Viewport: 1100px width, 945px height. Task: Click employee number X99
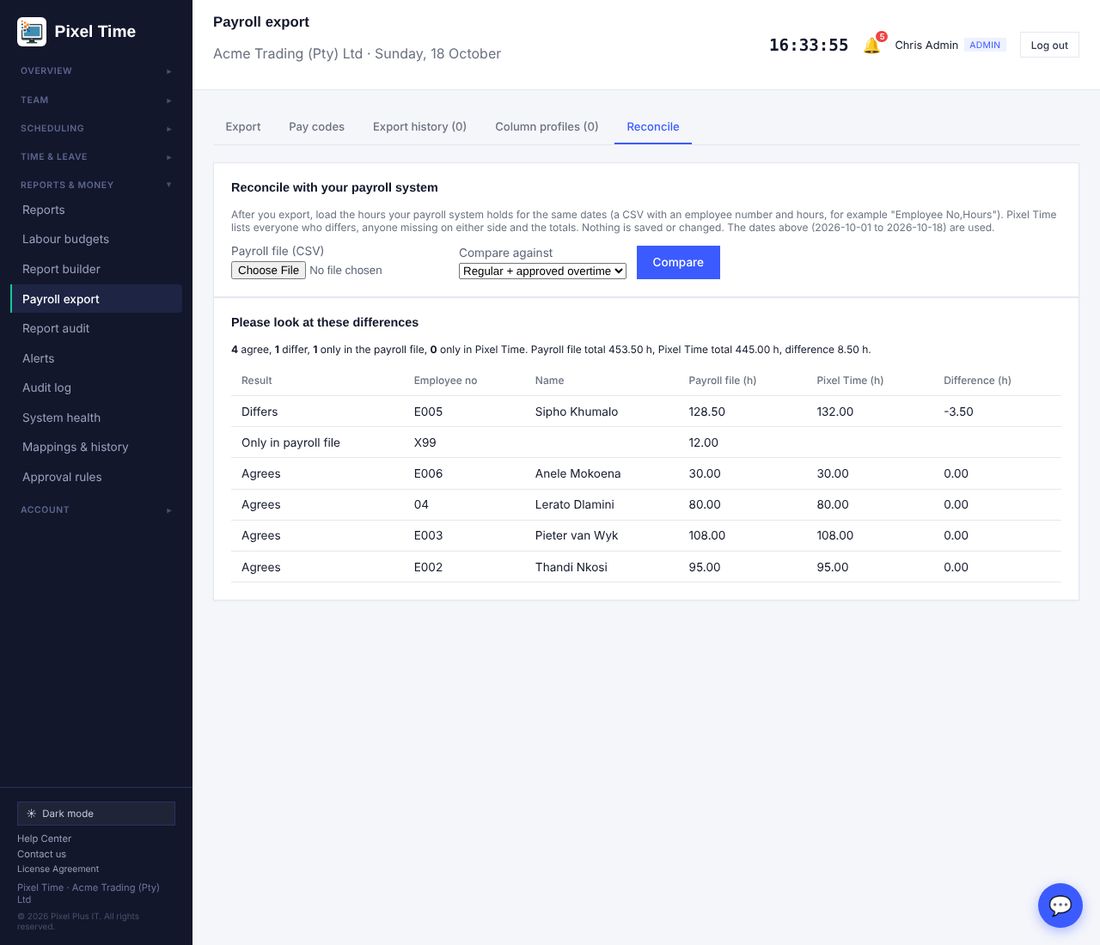click(424, 443)
